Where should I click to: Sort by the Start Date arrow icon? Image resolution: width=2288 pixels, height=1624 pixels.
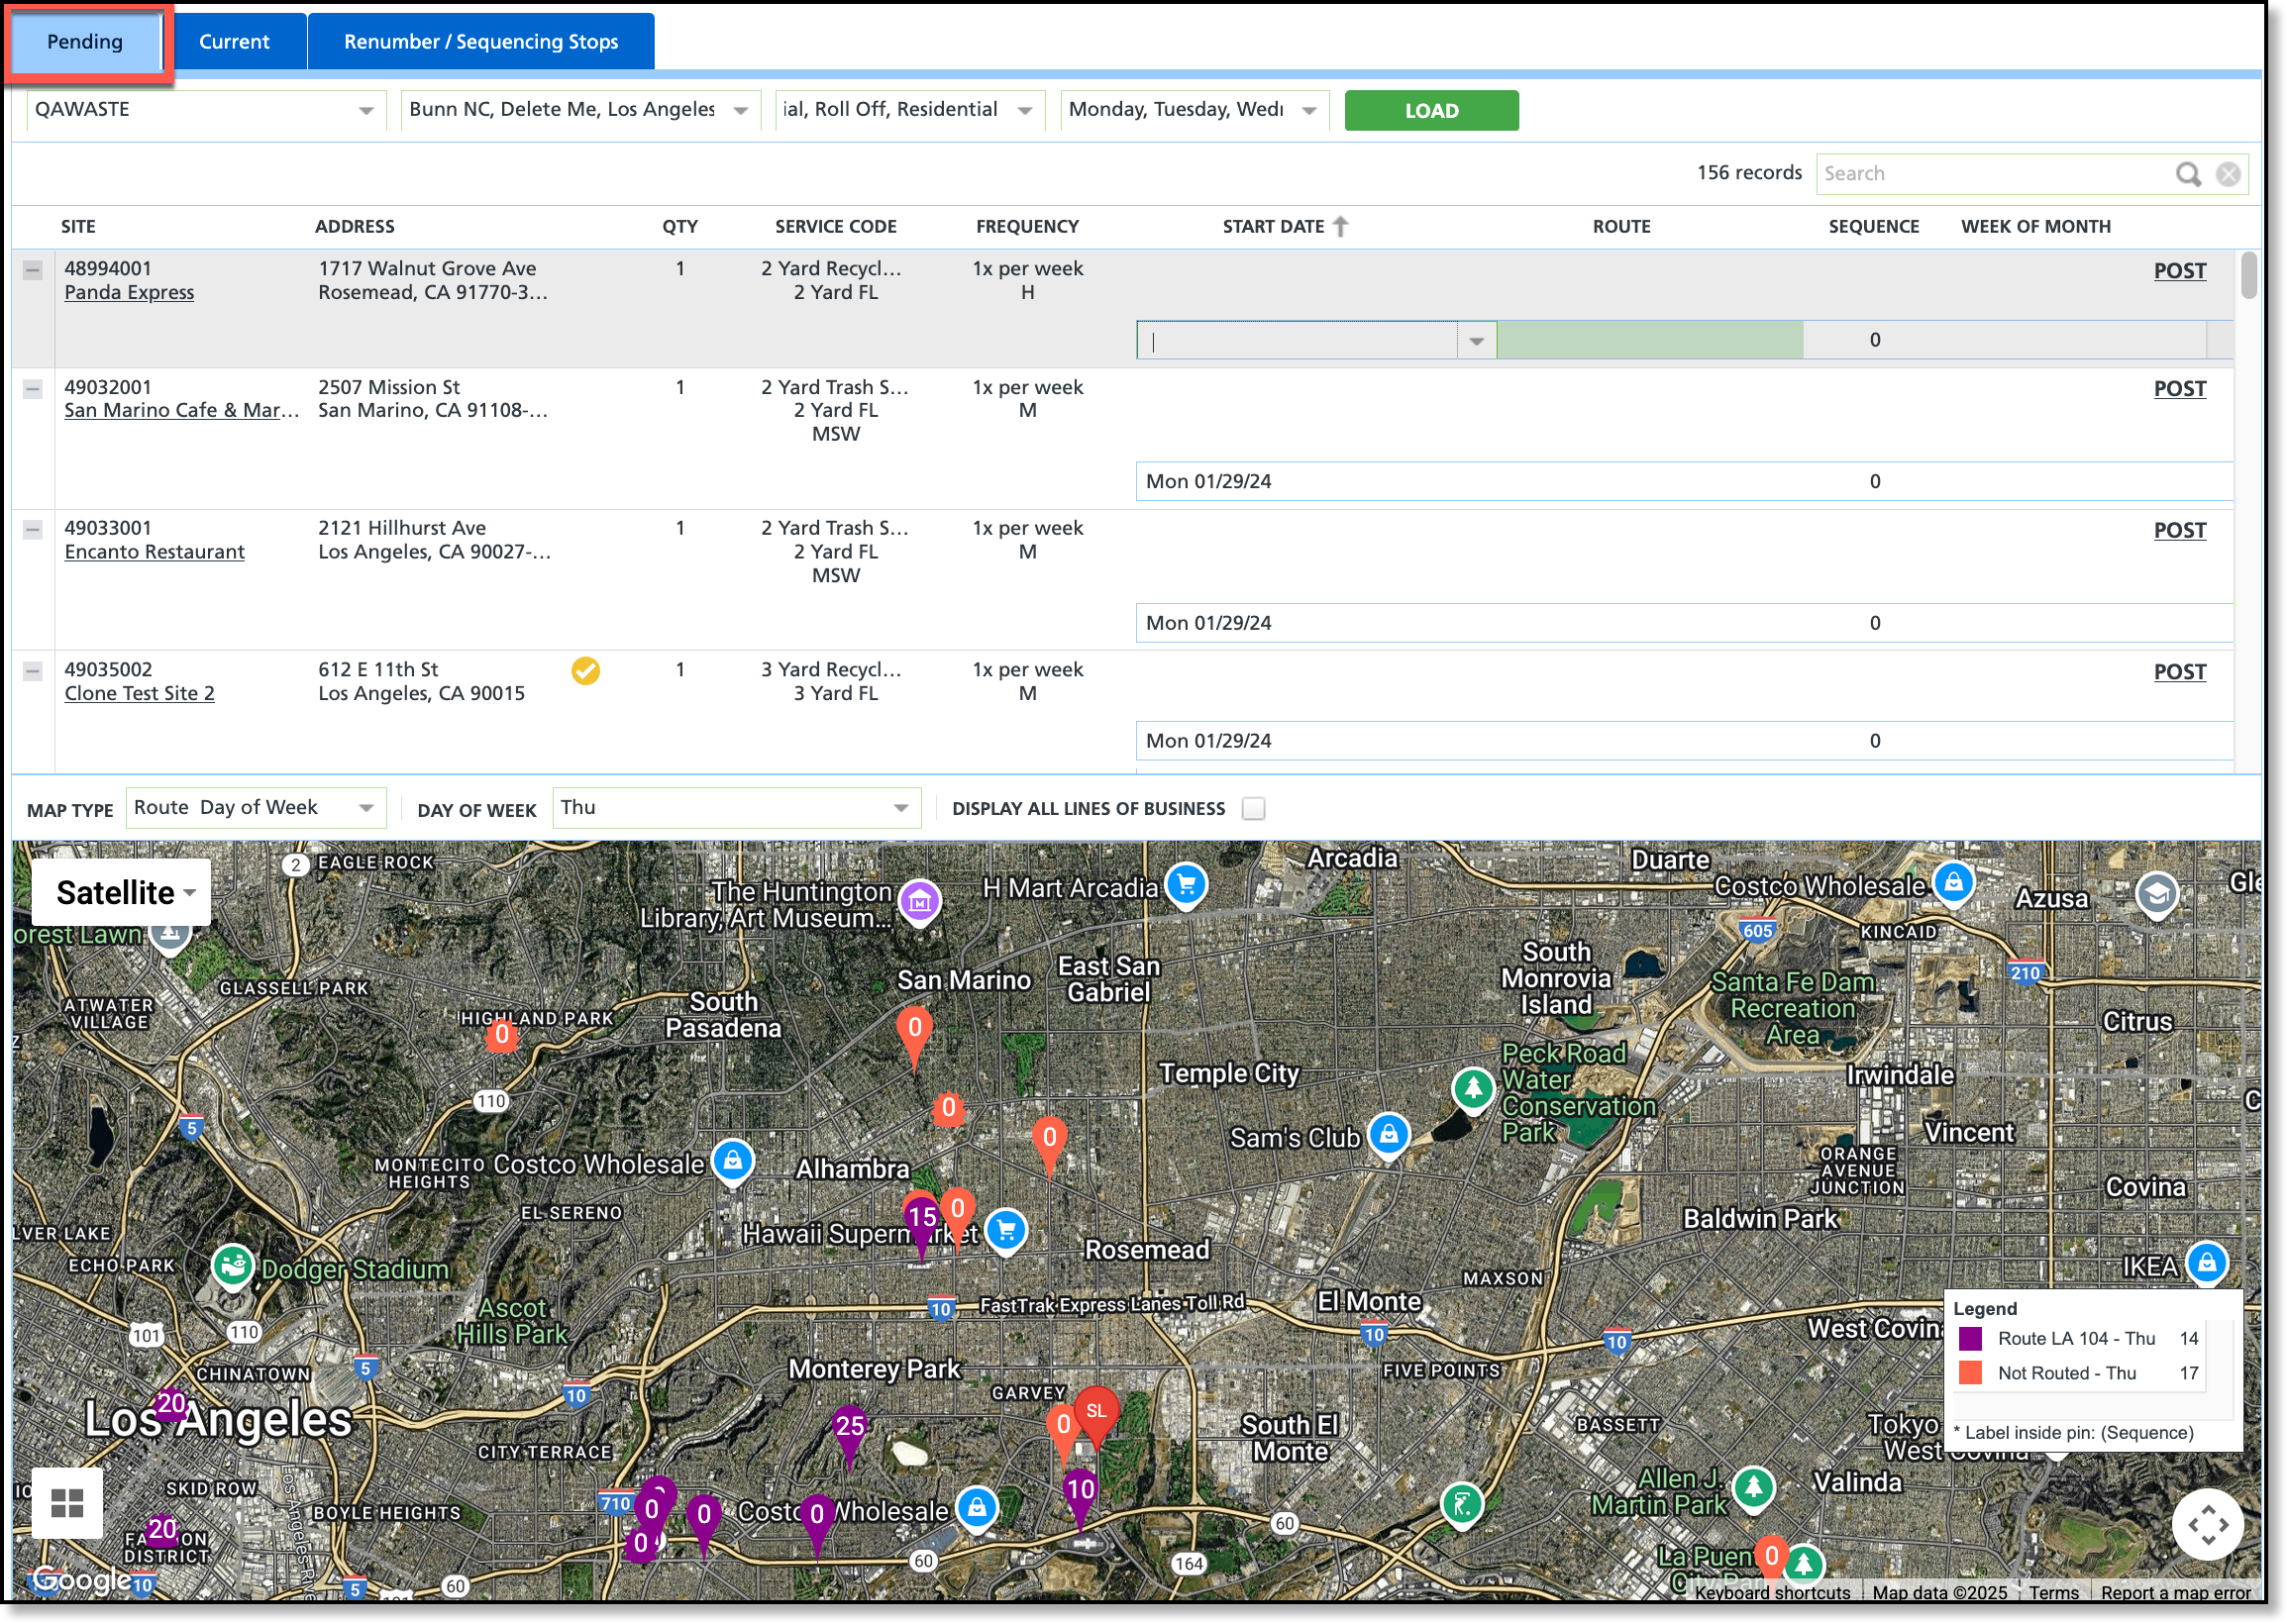(1341, 226)
